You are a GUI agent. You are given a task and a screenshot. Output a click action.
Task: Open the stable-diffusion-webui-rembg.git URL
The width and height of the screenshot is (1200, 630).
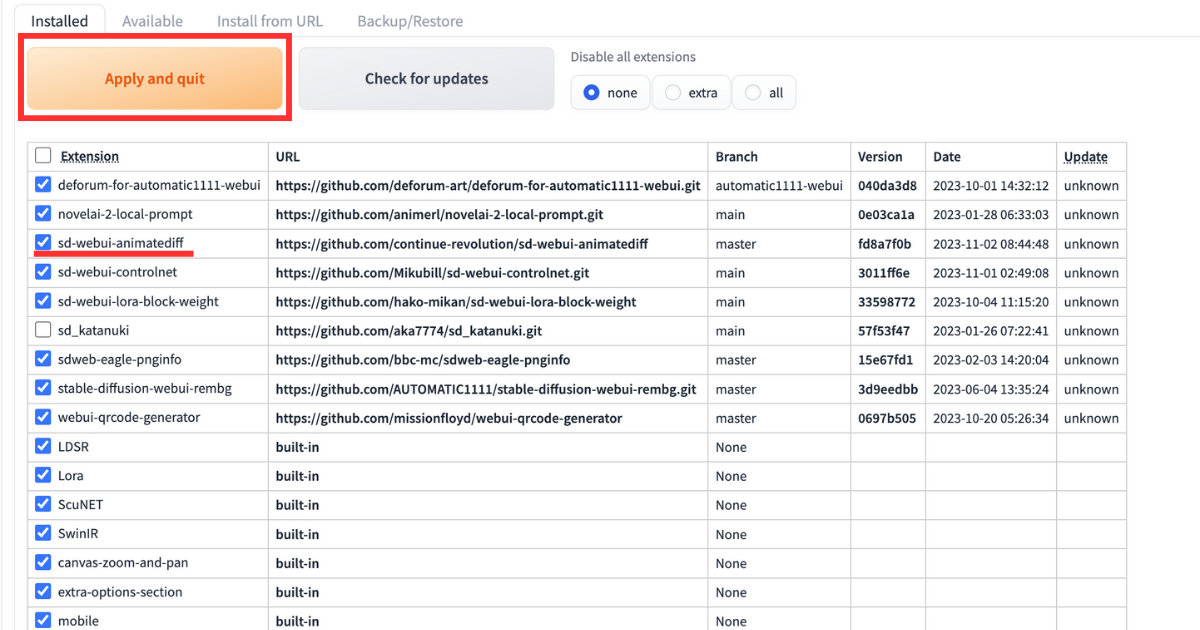(x=484, y=389)
